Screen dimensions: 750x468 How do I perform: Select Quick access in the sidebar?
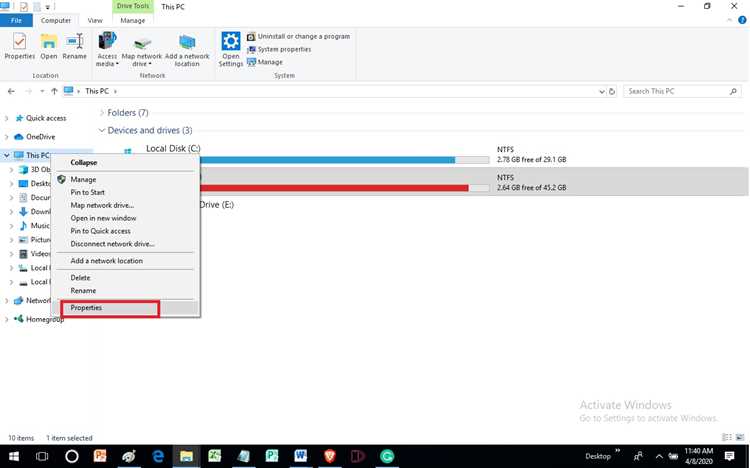point(41,118)
